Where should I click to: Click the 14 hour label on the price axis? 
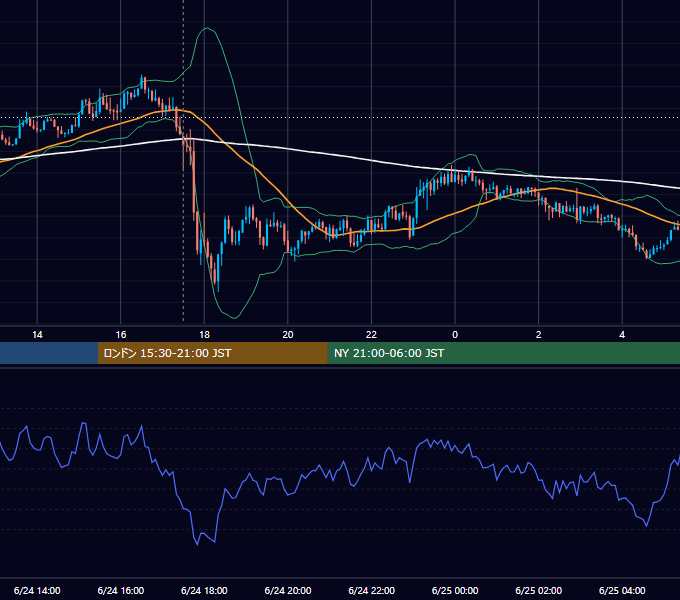pos(37,335)
